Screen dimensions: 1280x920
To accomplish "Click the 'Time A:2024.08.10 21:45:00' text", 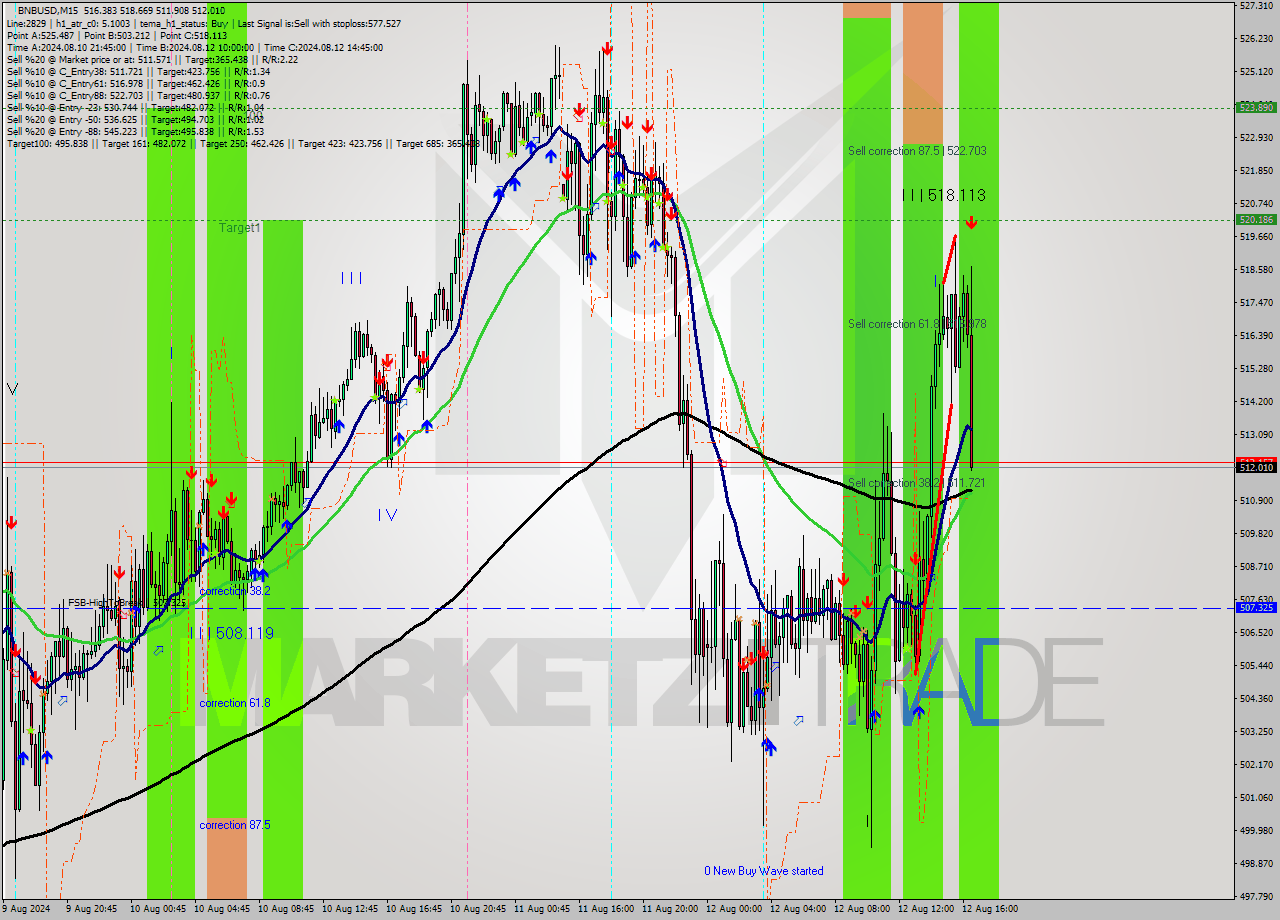I will click(66, 47).
